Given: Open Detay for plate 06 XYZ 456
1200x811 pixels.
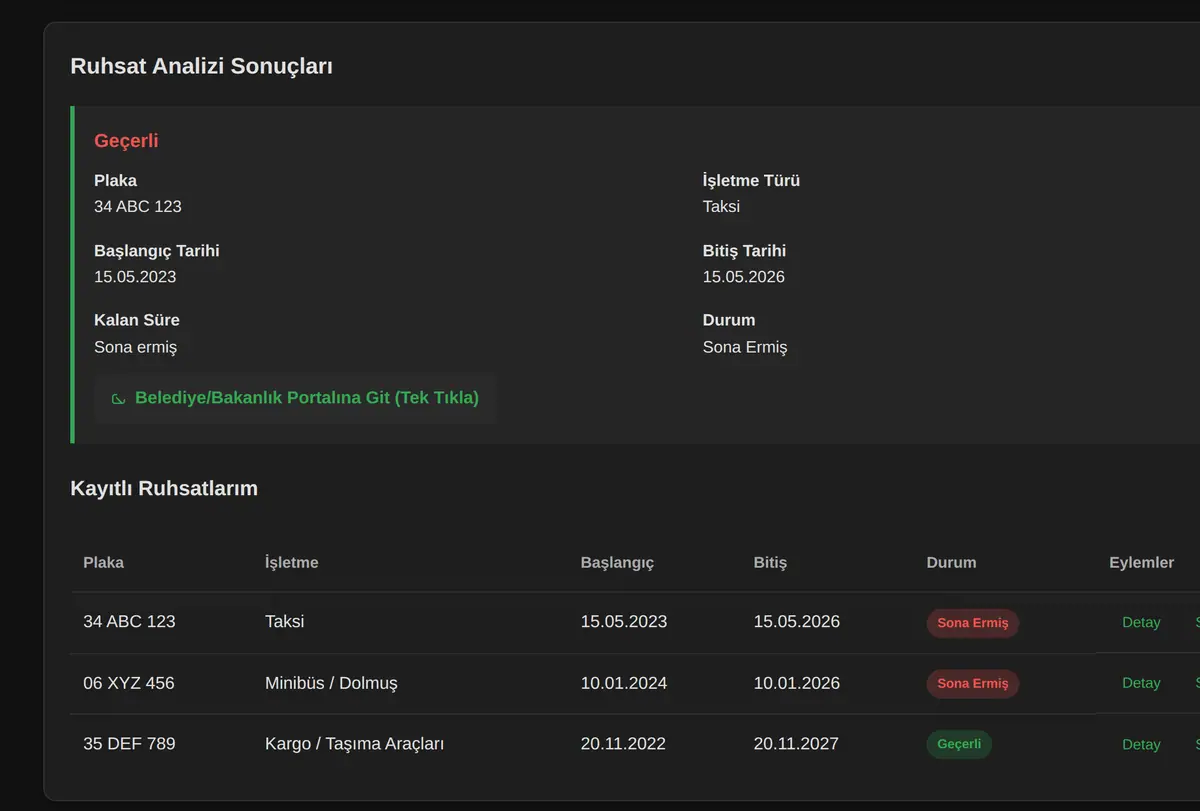Looking at the screenshot, I should 1141,683.
